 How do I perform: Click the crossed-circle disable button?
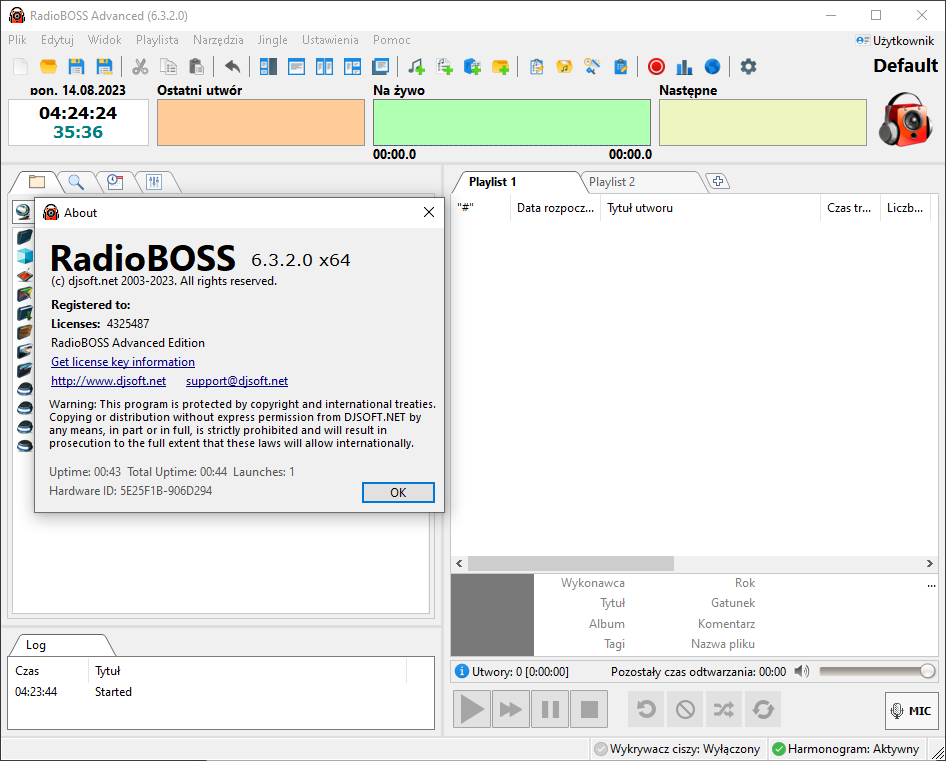(685, 709)
